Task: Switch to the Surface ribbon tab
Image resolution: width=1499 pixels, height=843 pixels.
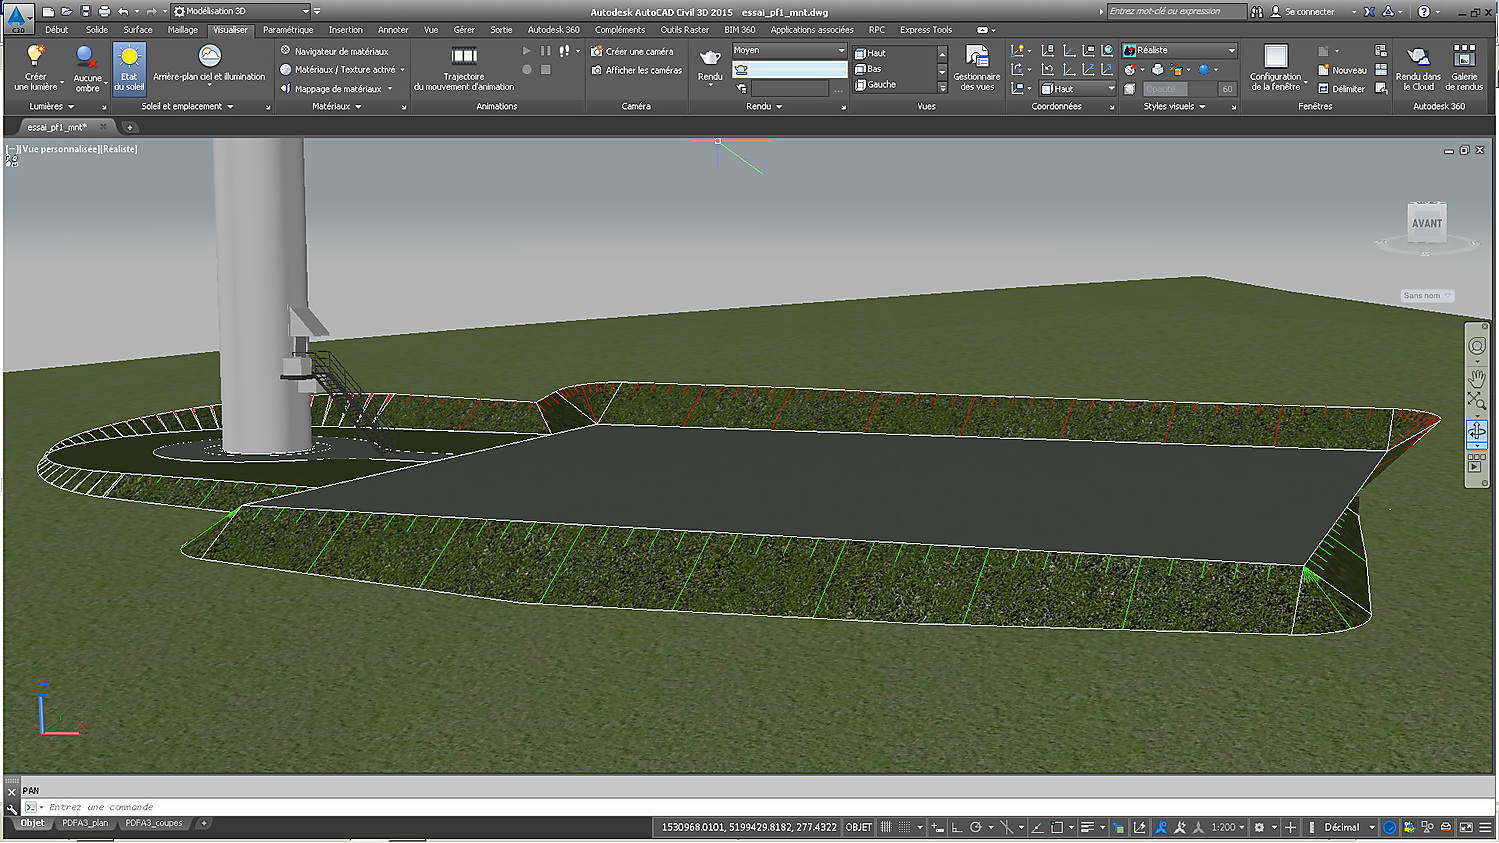Action: click(138, 30)
